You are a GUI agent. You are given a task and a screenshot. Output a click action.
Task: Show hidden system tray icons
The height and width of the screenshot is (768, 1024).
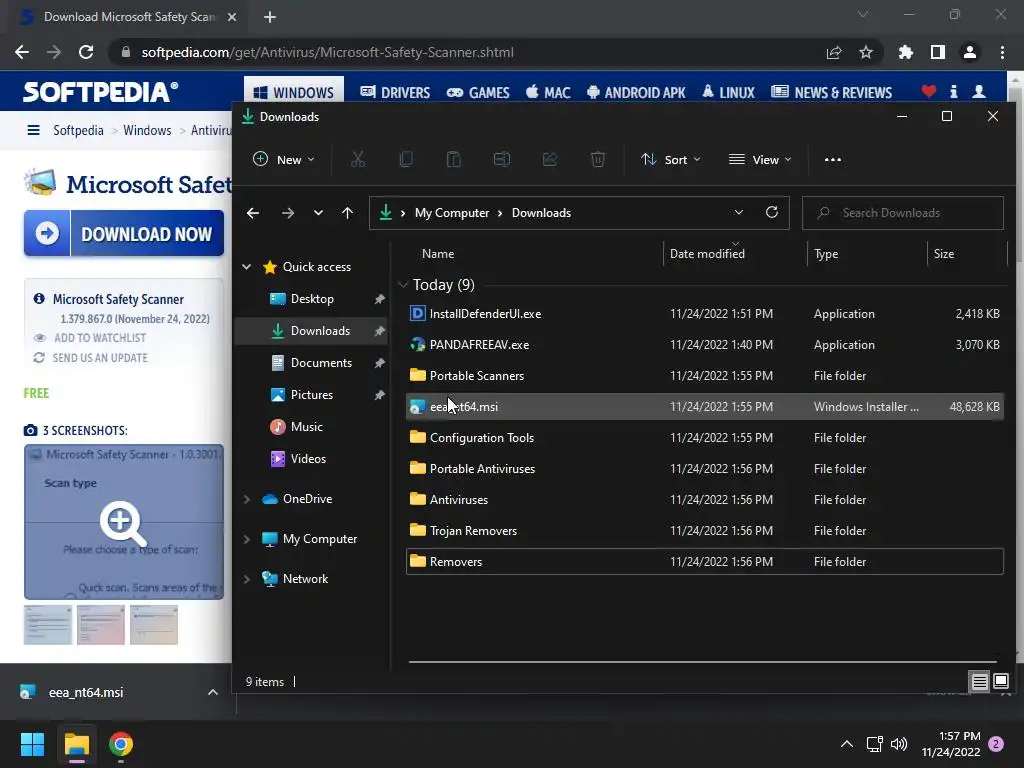(846, 744)
